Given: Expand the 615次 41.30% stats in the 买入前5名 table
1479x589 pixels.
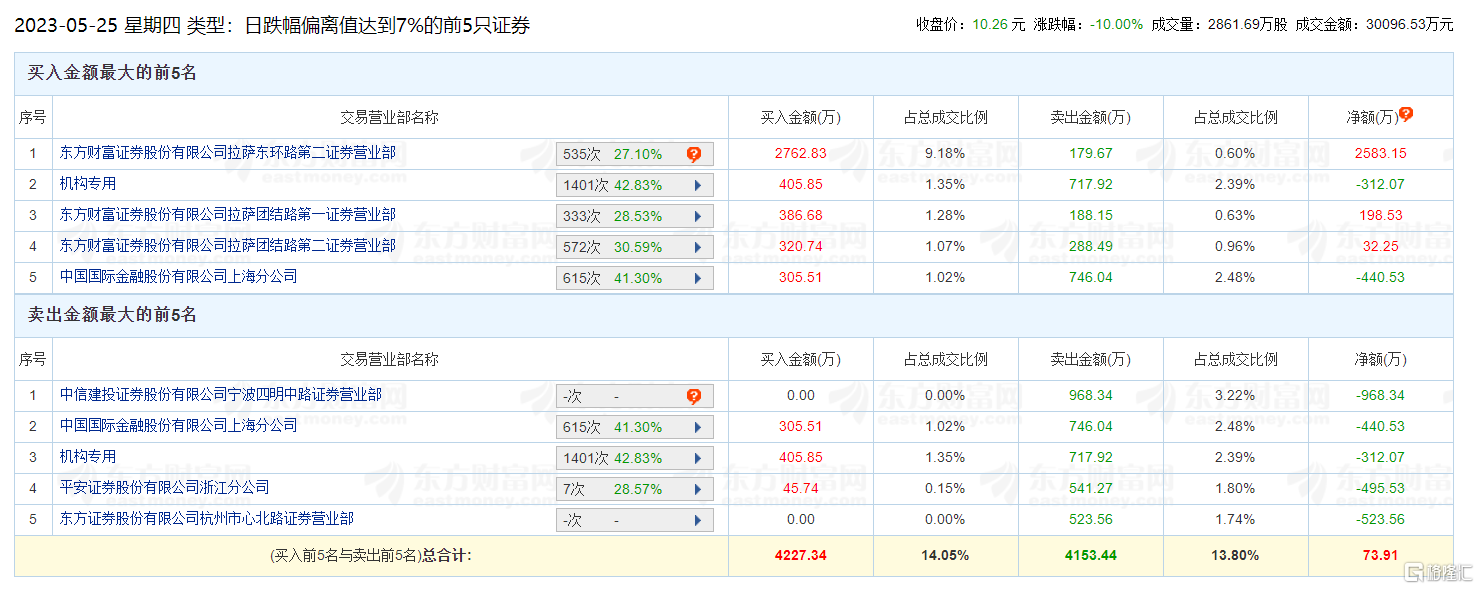Looking at the screenshot, I should tap(697, 278).
